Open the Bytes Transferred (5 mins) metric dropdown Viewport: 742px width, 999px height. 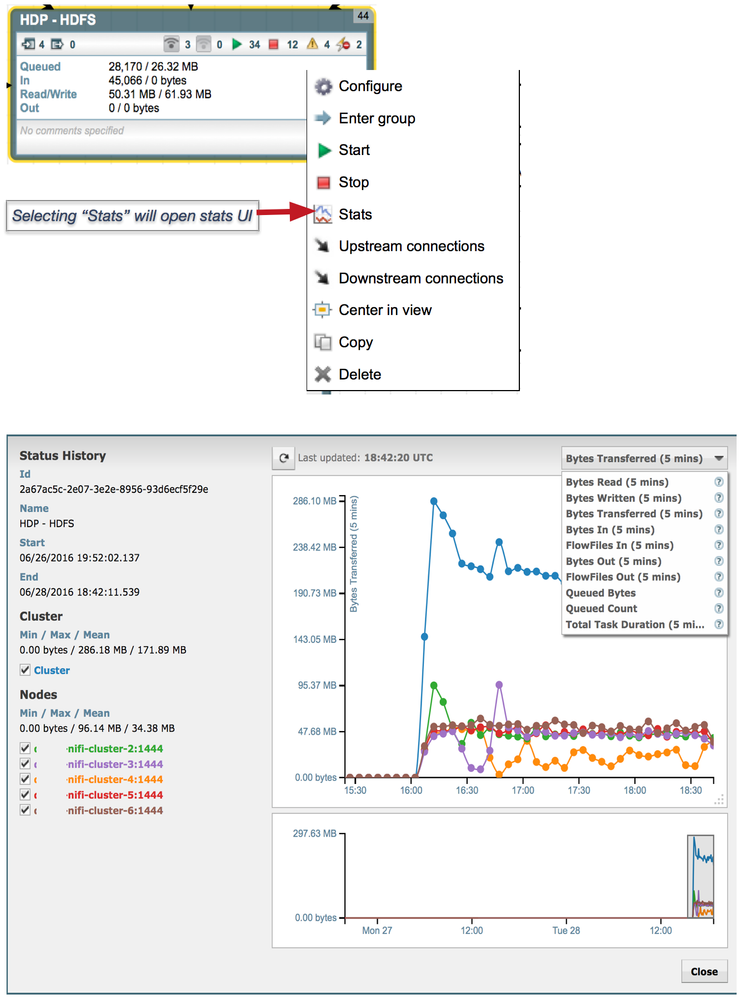(644, 458)
